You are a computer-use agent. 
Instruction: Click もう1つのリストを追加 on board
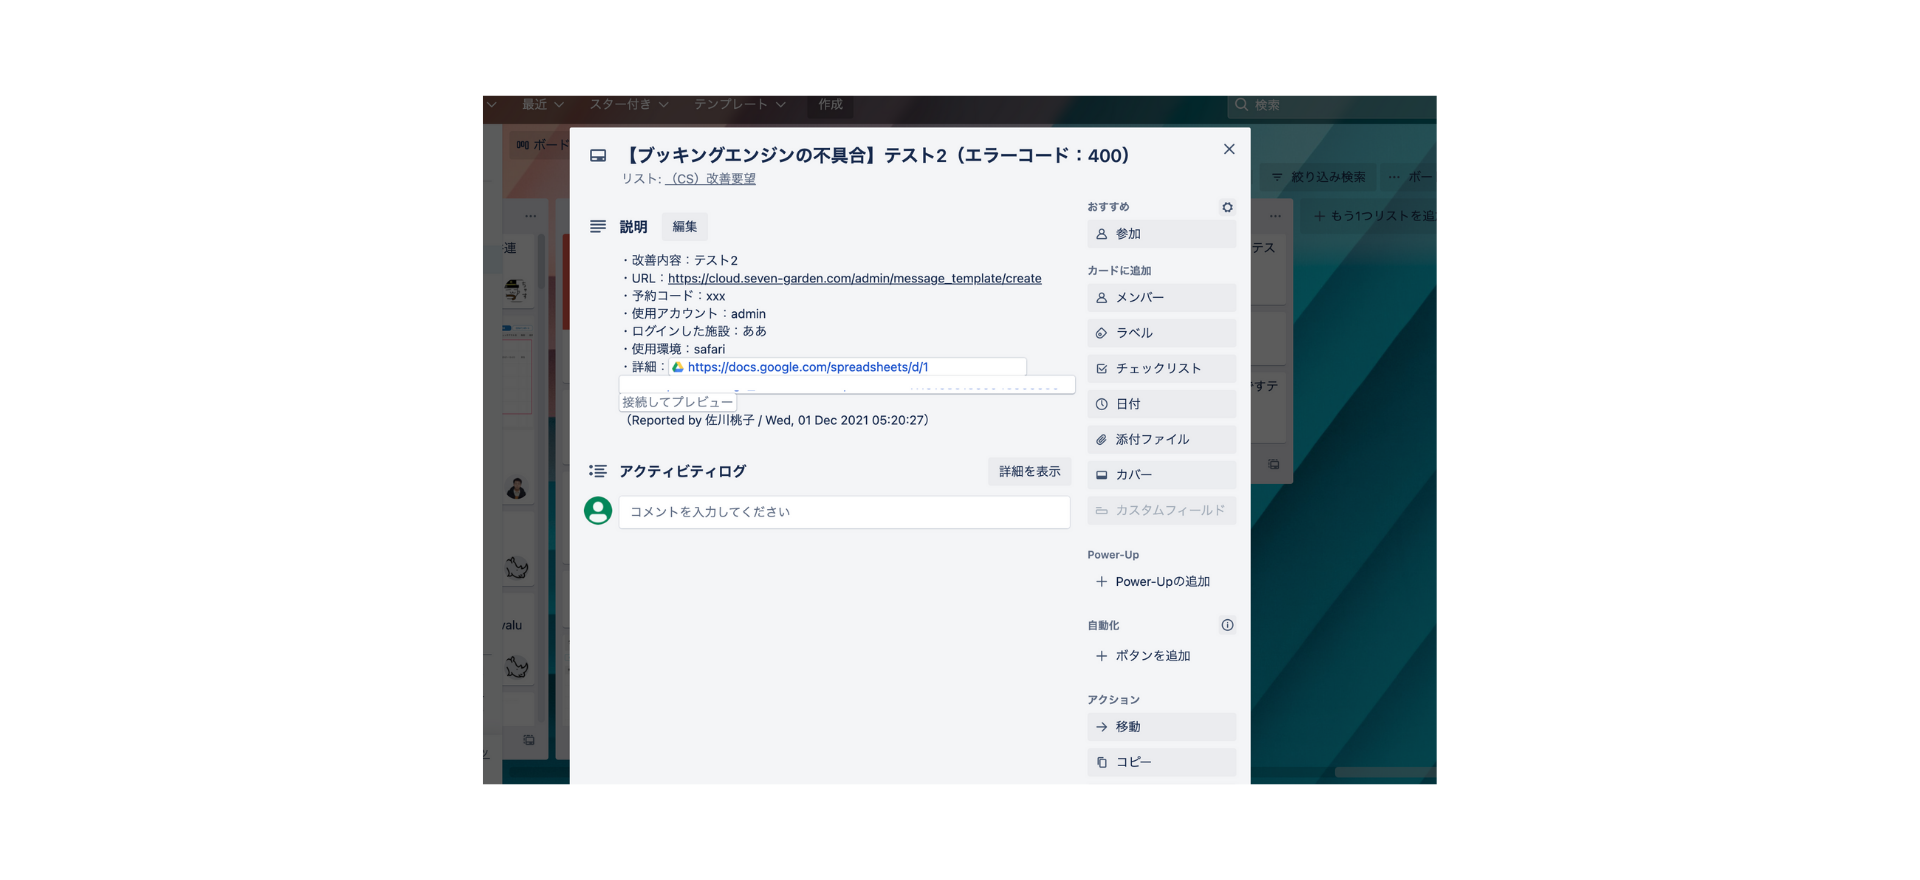[1375, 216]
